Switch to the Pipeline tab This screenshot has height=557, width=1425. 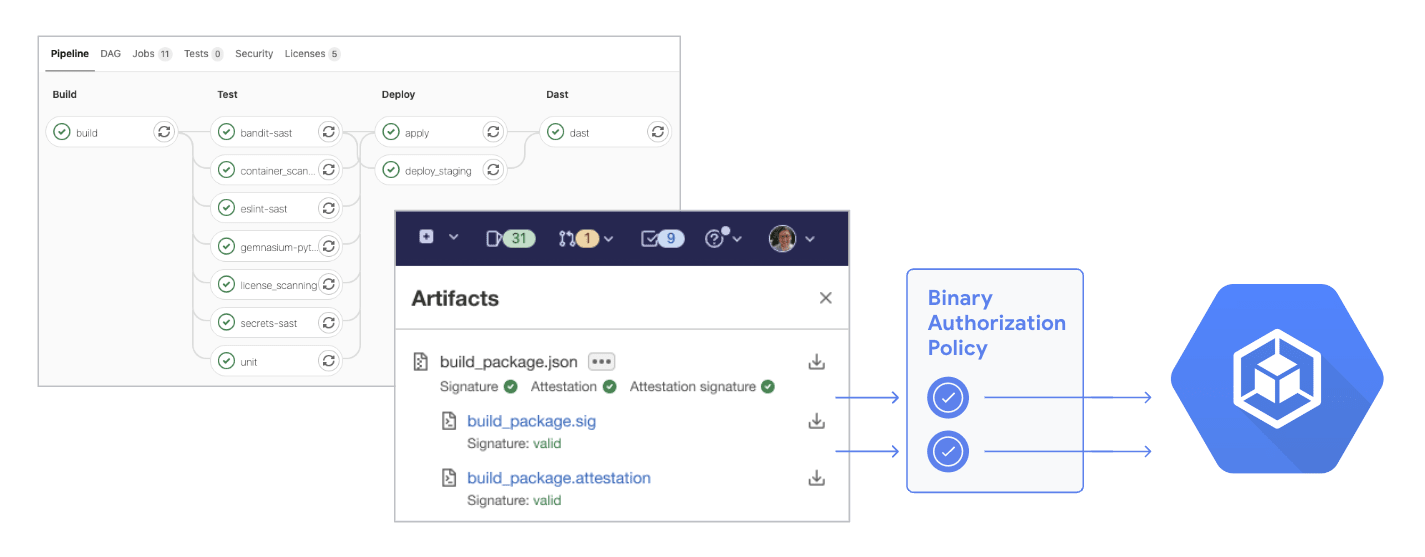click(x=70, y=54)
